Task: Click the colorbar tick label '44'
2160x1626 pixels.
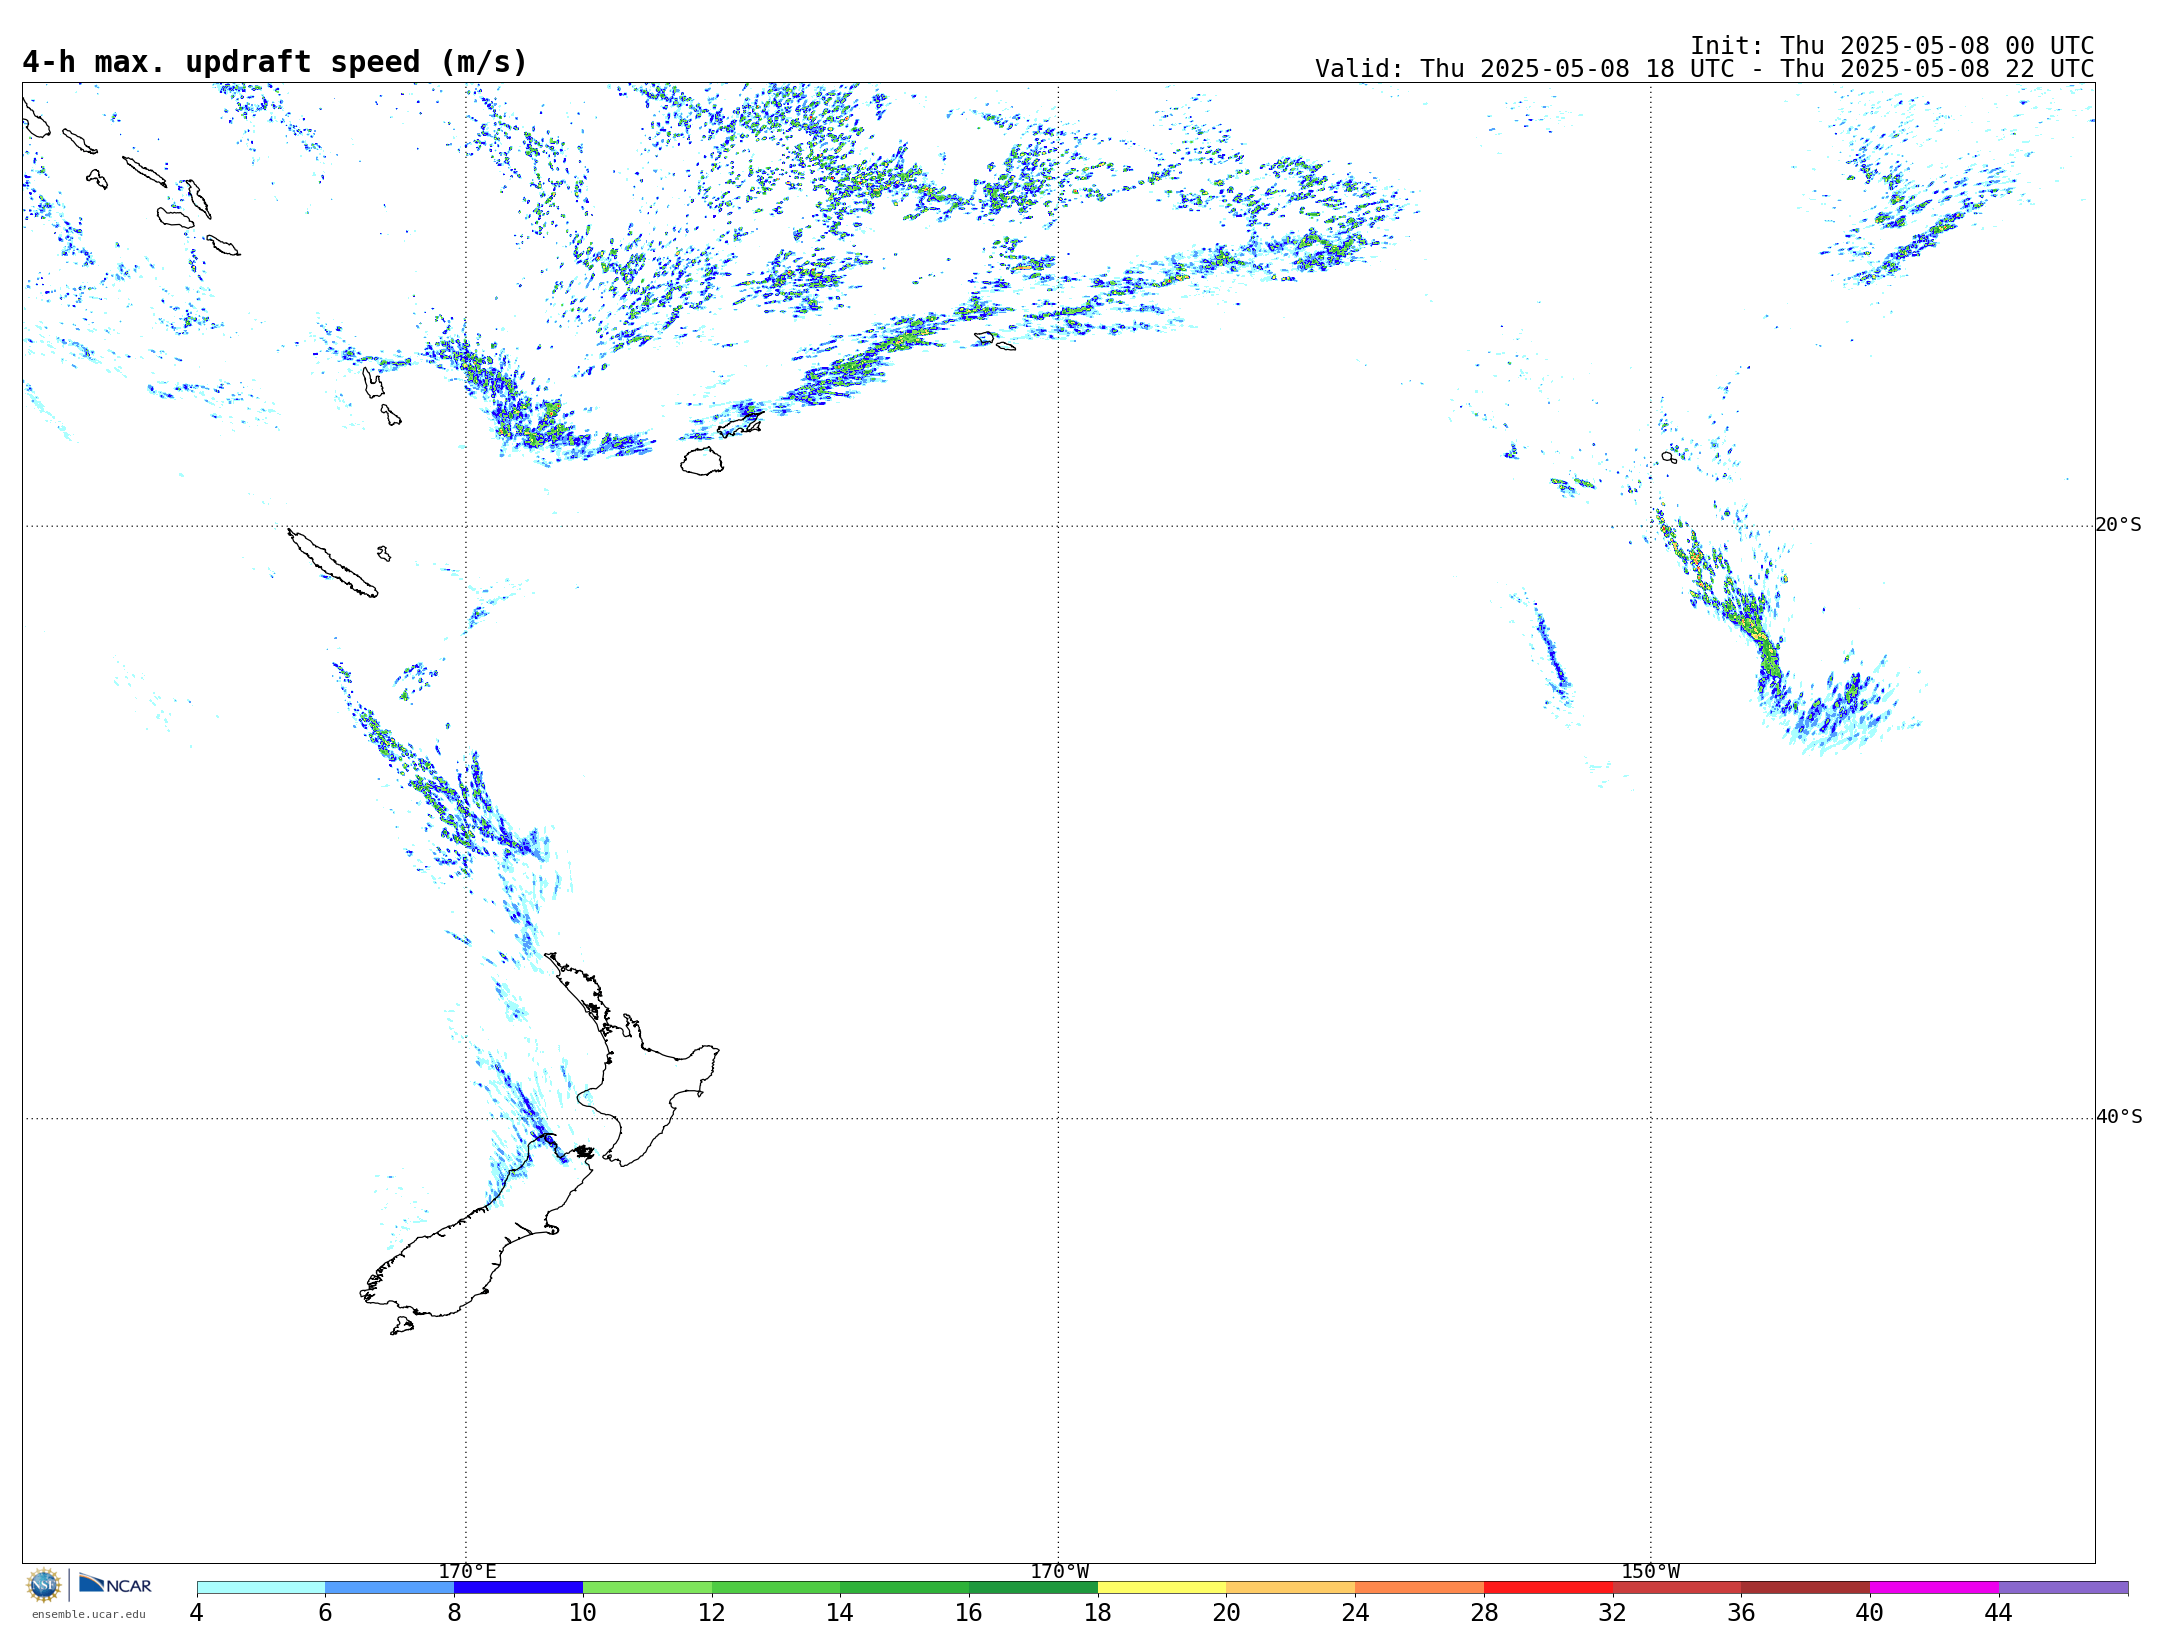Action: [1999, 1613]
